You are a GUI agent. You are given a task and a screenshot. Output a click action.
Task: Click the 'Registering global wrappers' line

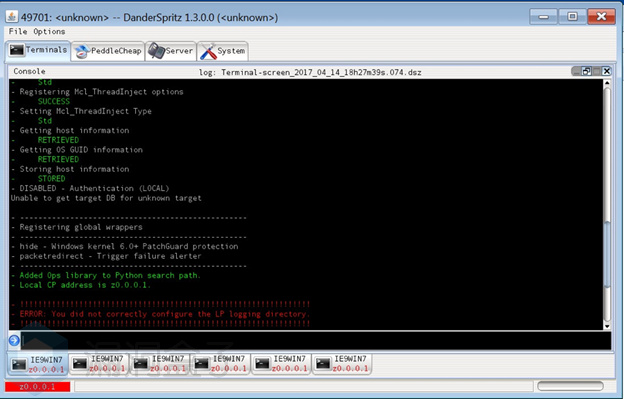pyautogui.click(x=81, y=227)
